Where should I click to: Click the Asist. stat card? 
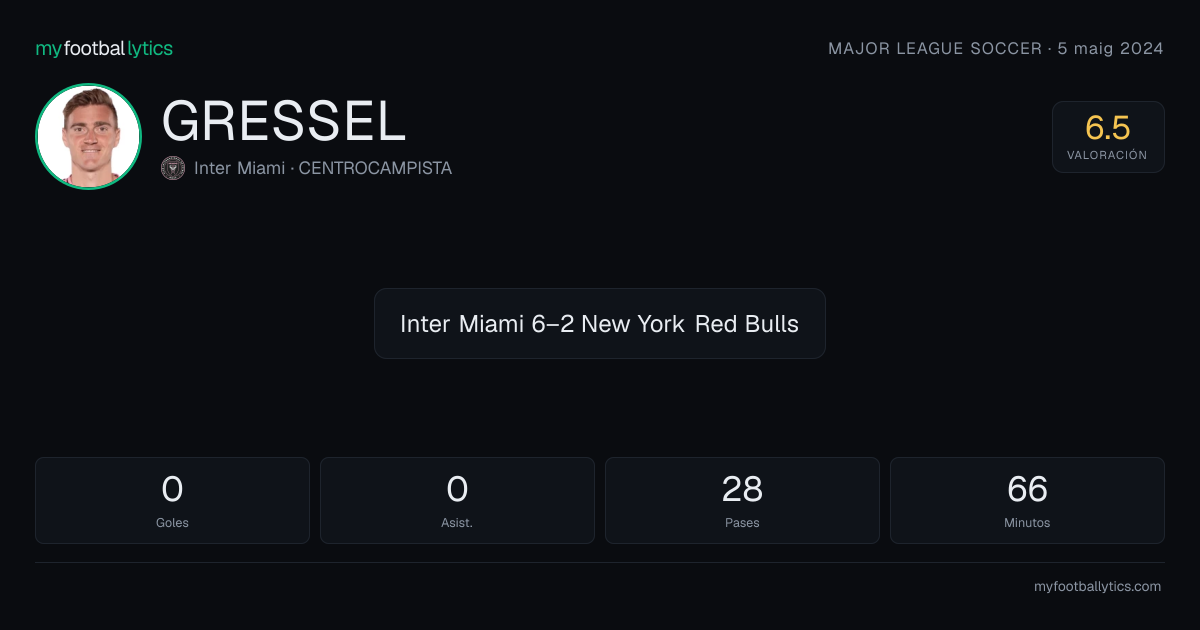point(457,500)
